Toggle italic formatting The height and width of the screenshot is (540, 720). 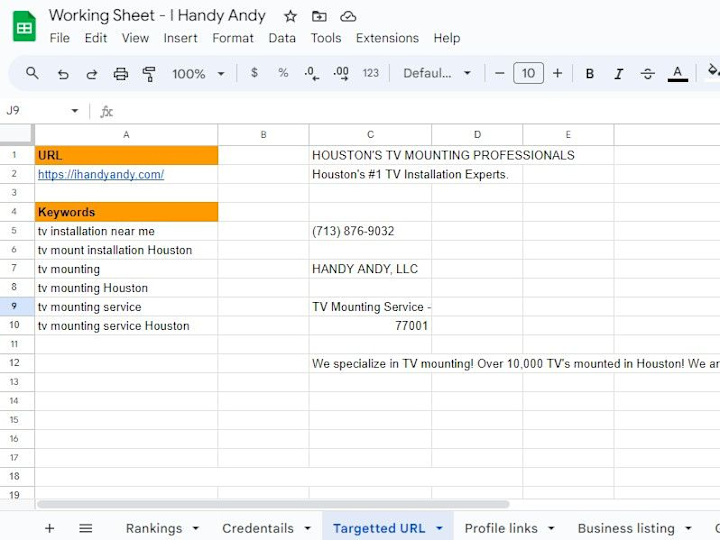tap(619, 73)
